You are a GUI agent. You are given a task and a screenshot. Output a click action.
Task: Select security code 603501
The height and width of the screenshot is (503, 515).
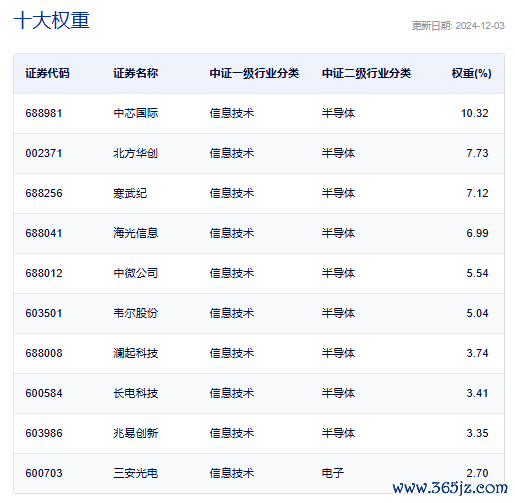44,313
